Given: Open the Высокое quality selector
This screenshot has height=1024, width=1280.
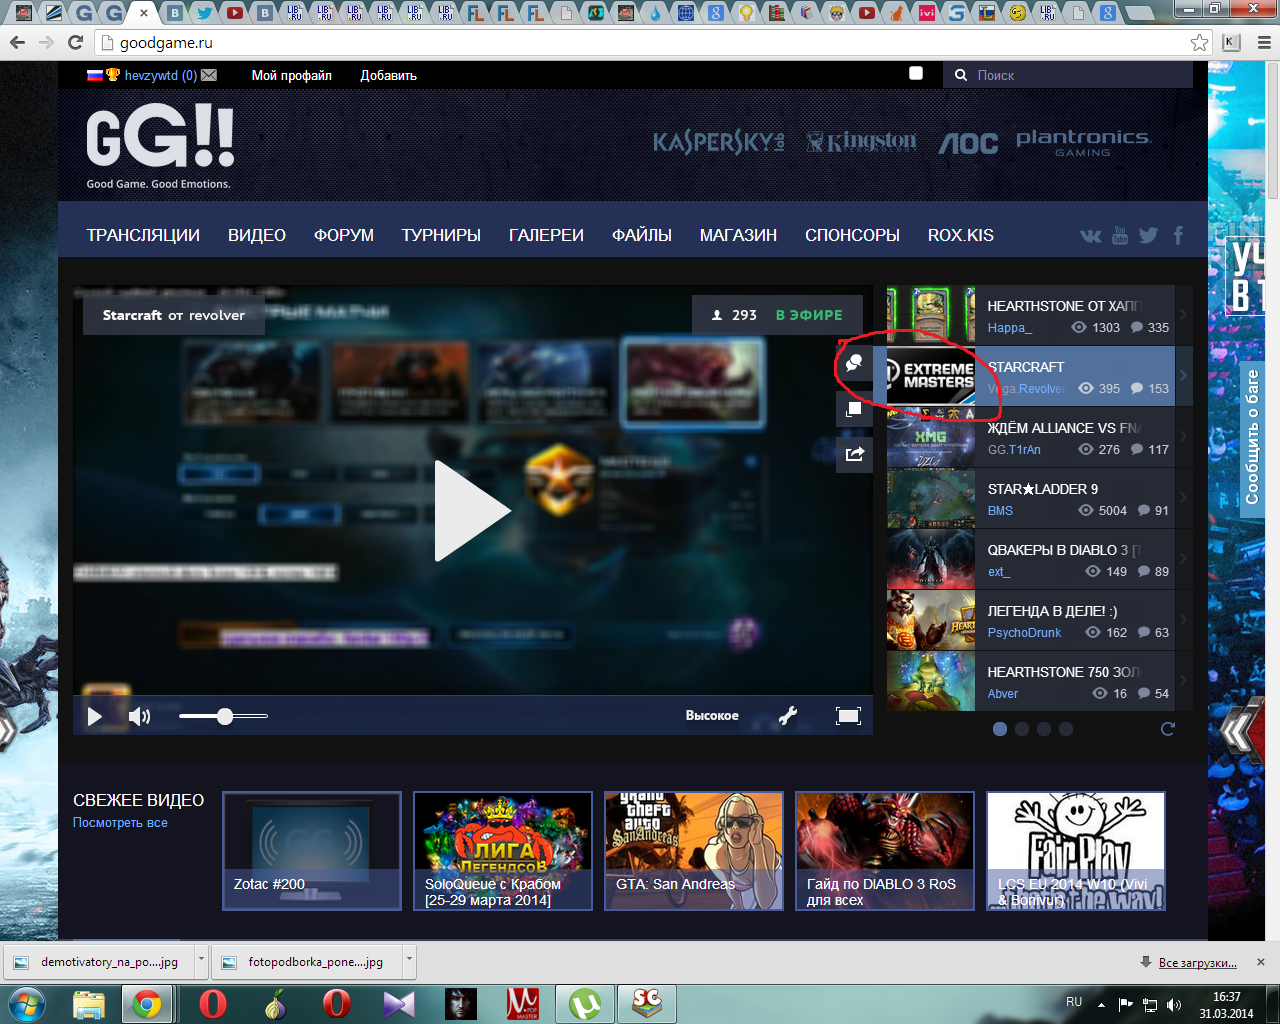Looking at the screenshot, I should (x=712, y=715).
